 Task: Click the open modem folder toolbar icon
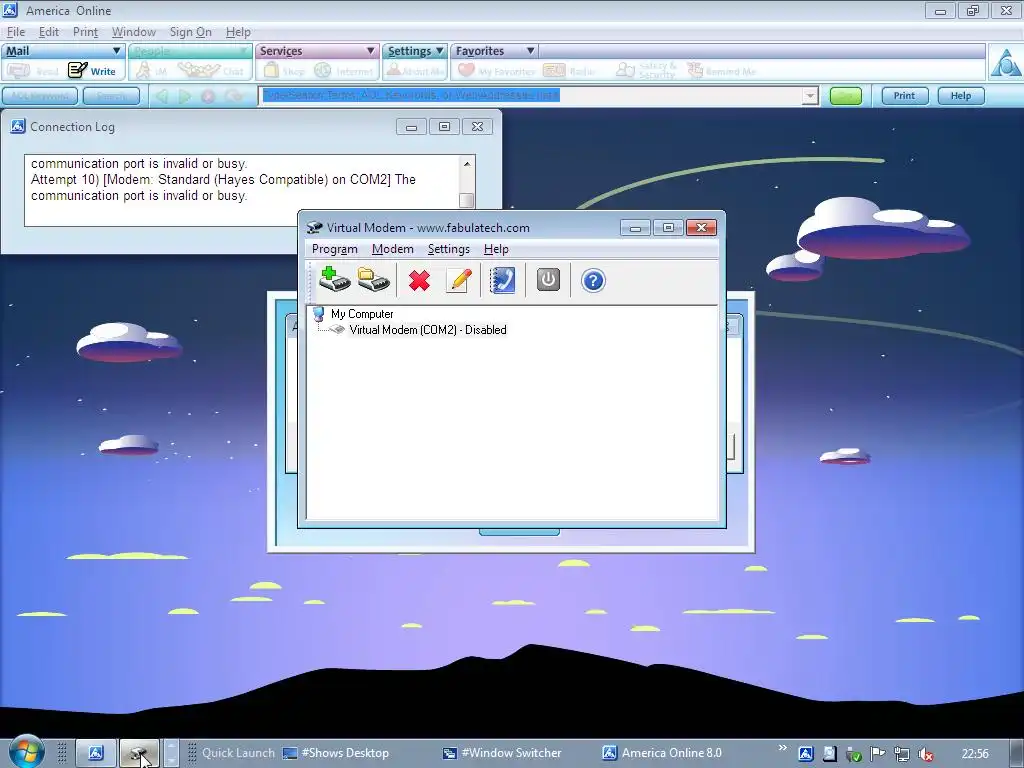click(x=373, y=280)
